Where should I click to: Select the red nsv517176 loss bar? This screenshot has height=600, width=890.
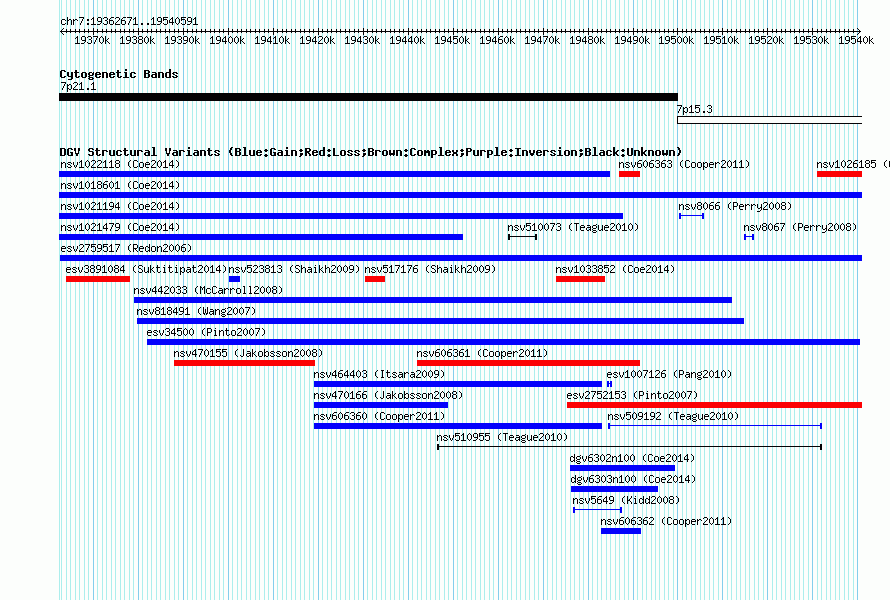click(375, 279)
